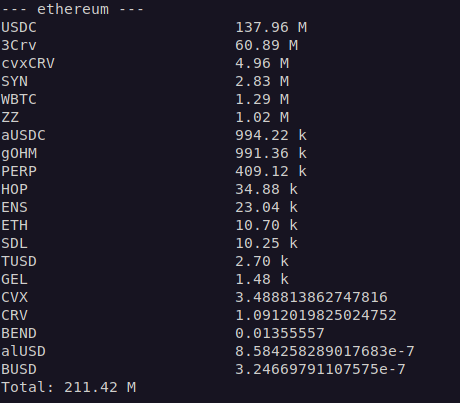Screen dimensions: 460x403
Task: Select the 3Crv token row label
Action: [19, 45]
